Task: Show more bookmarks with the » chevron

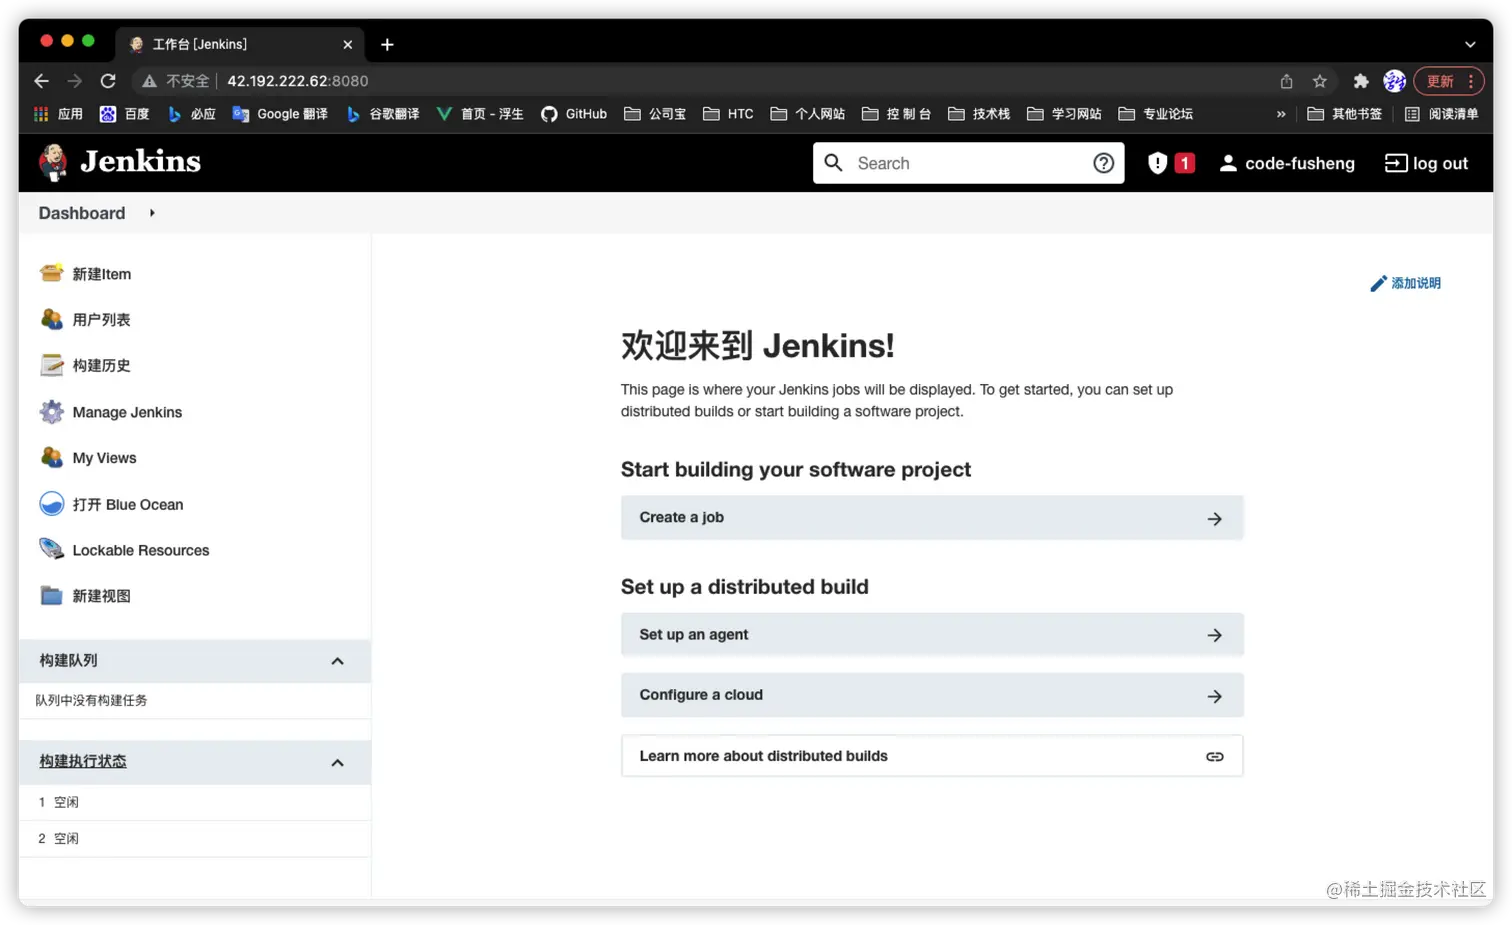Action: [x=1281, y=114]
